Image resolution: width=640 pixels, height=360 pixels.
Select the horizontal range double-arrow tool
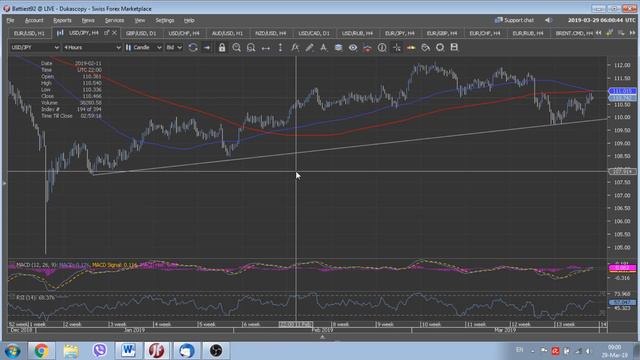click(x=266, y=48)
